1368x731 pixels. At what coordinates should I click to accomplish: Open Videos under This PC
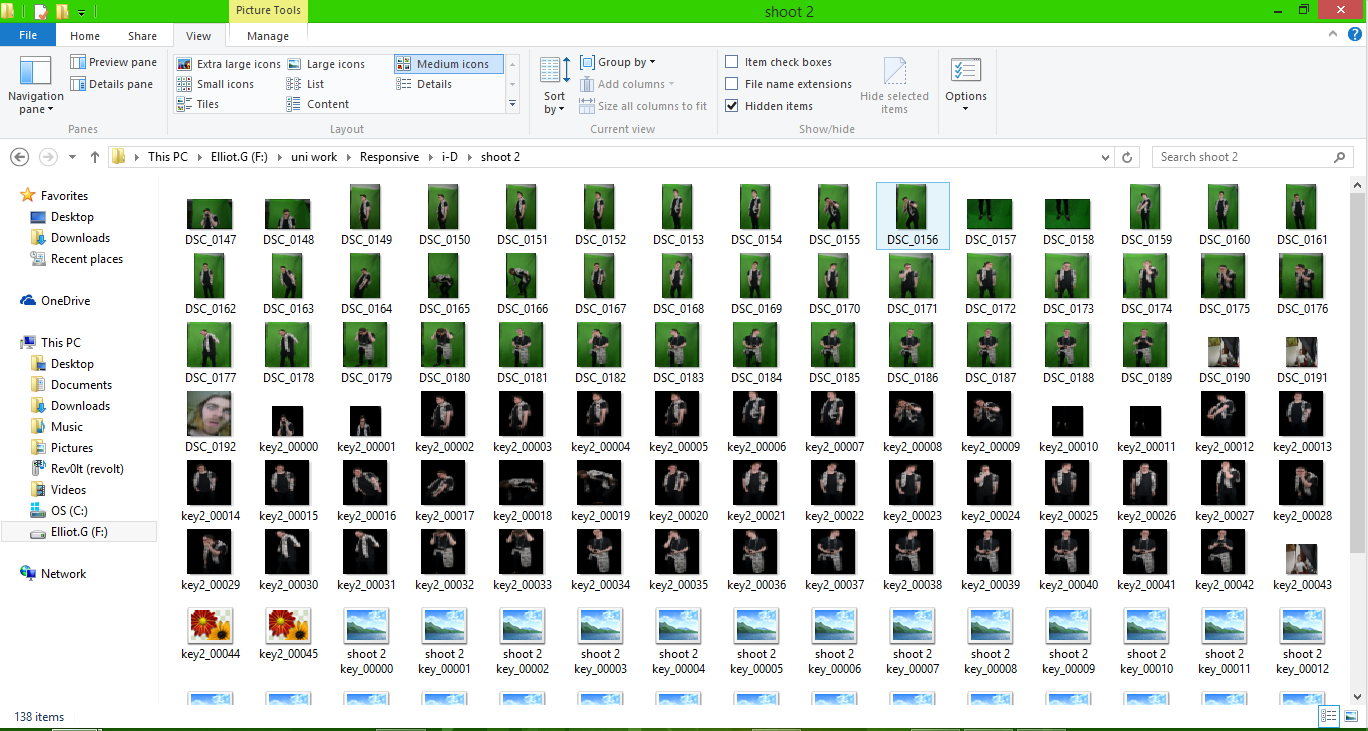pos(68,490)
